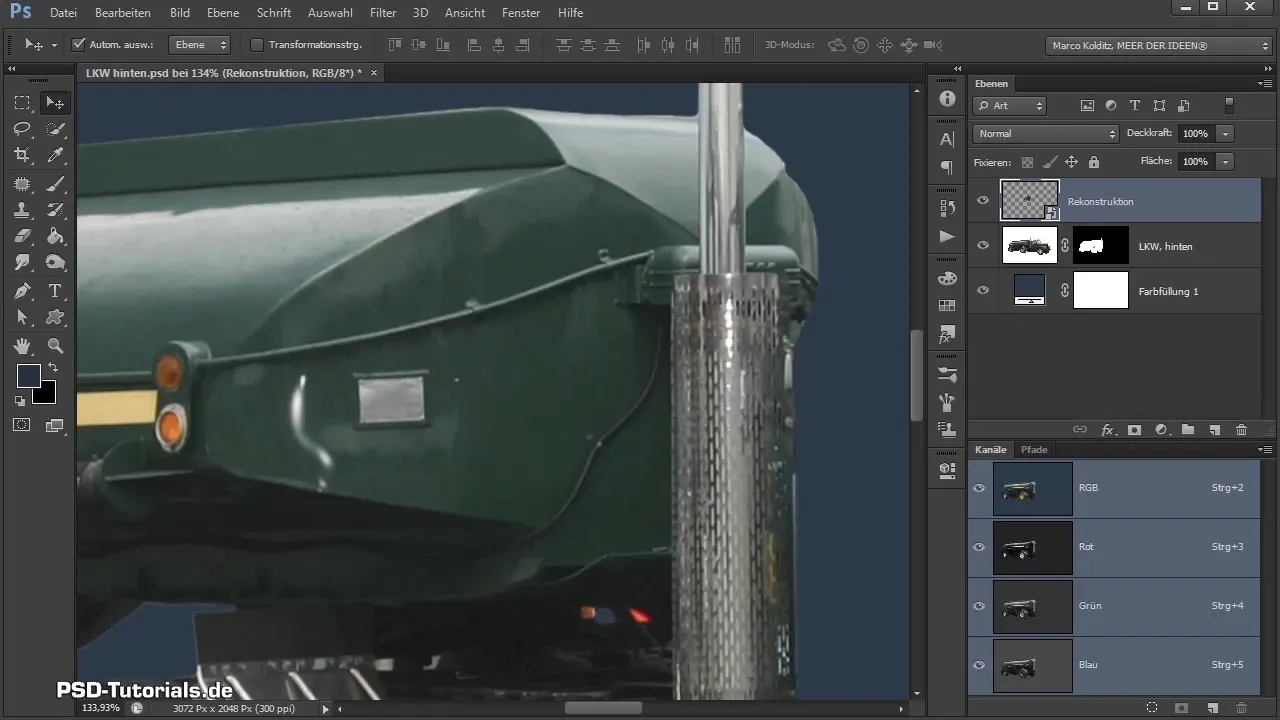Select the Lasso tool
The width and height of the screenshot is (1280, 720).
[22, 129]
